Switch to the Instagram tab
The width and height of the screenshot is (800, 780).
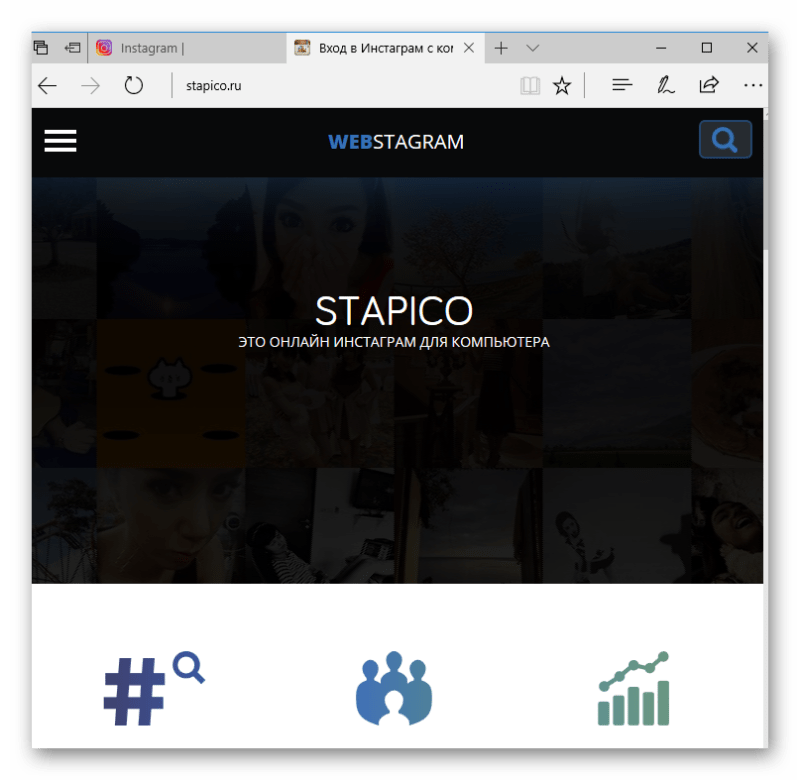[x=187, y=48]
